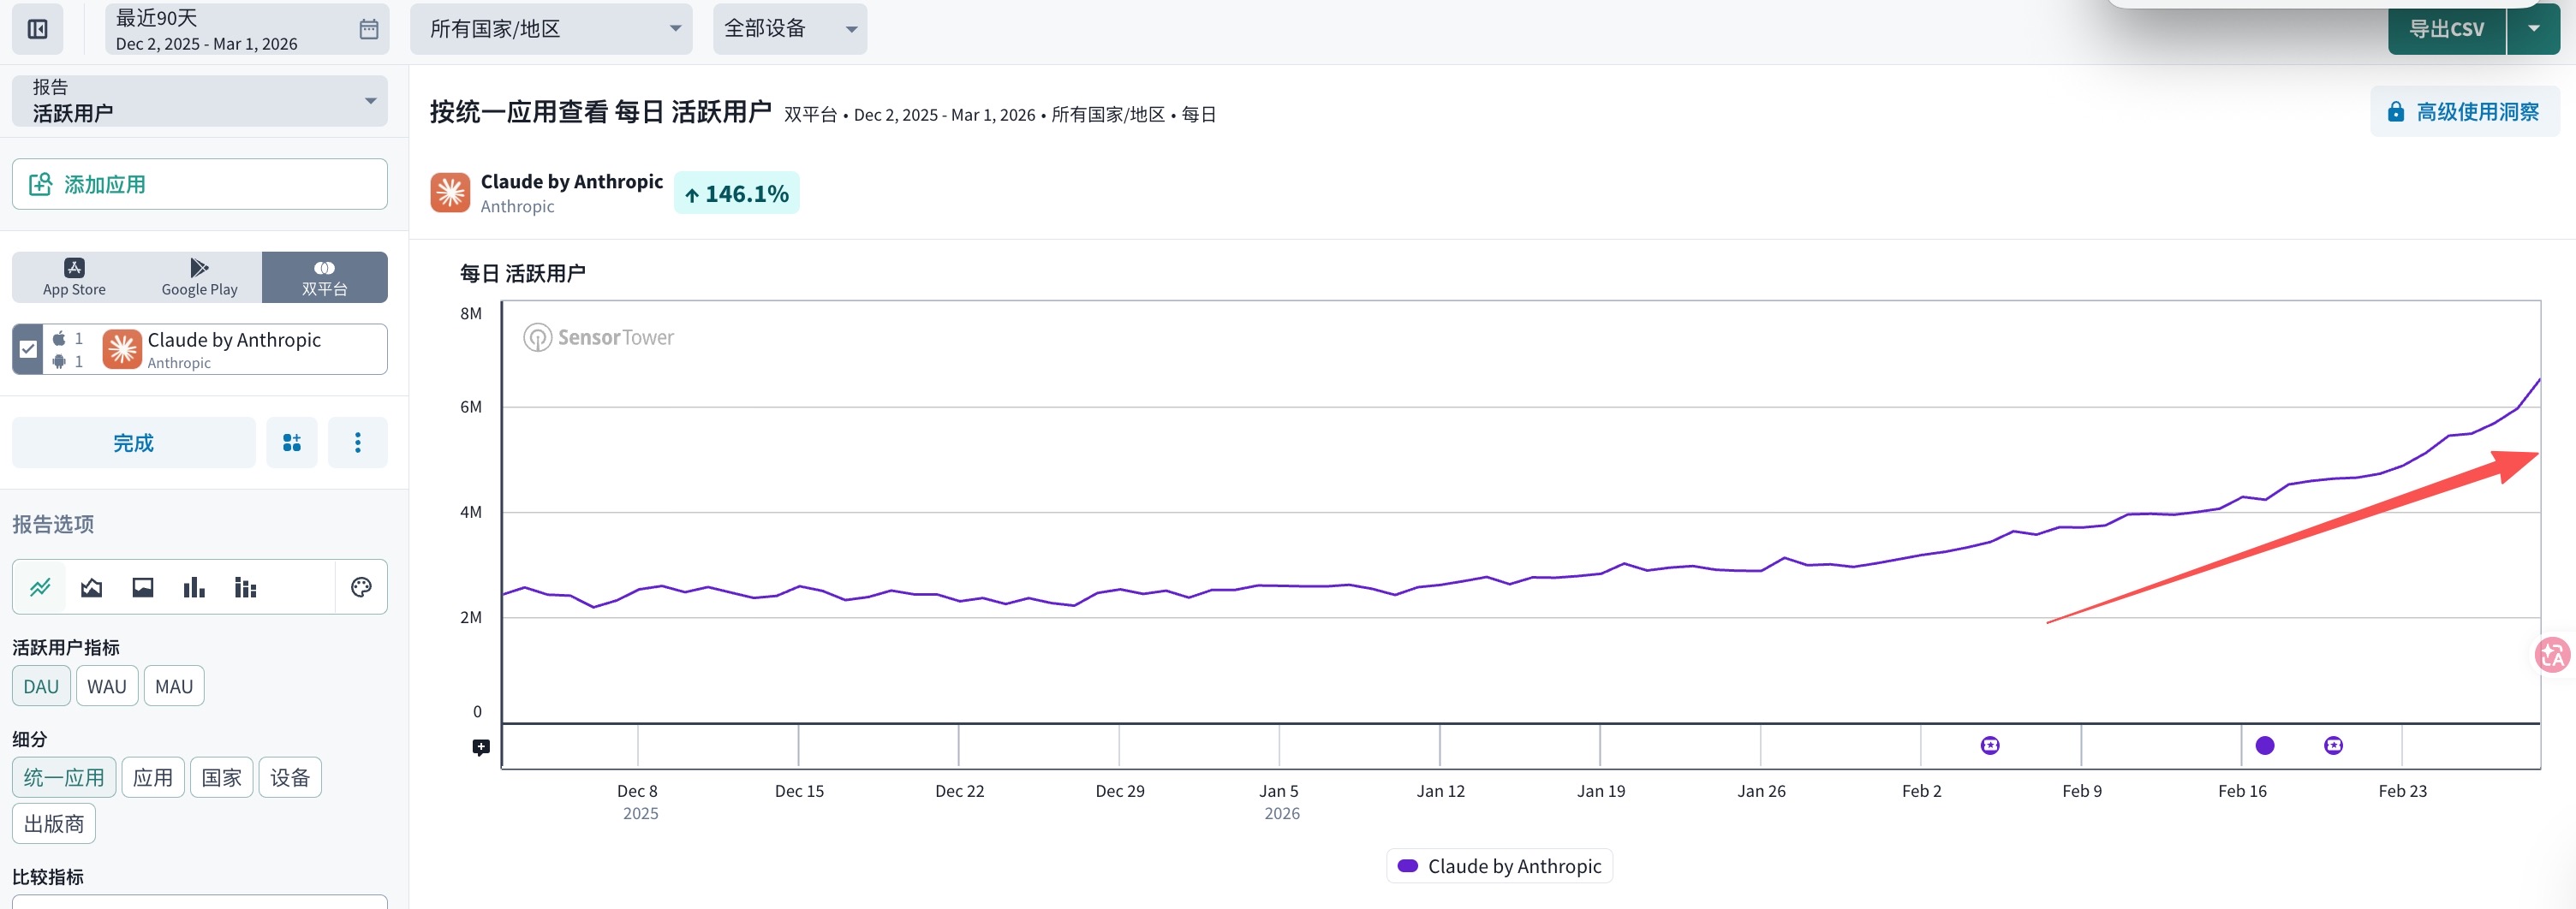Toggle the MAU metric
The image size is (2576, 909).
click(x=174, y=687)
